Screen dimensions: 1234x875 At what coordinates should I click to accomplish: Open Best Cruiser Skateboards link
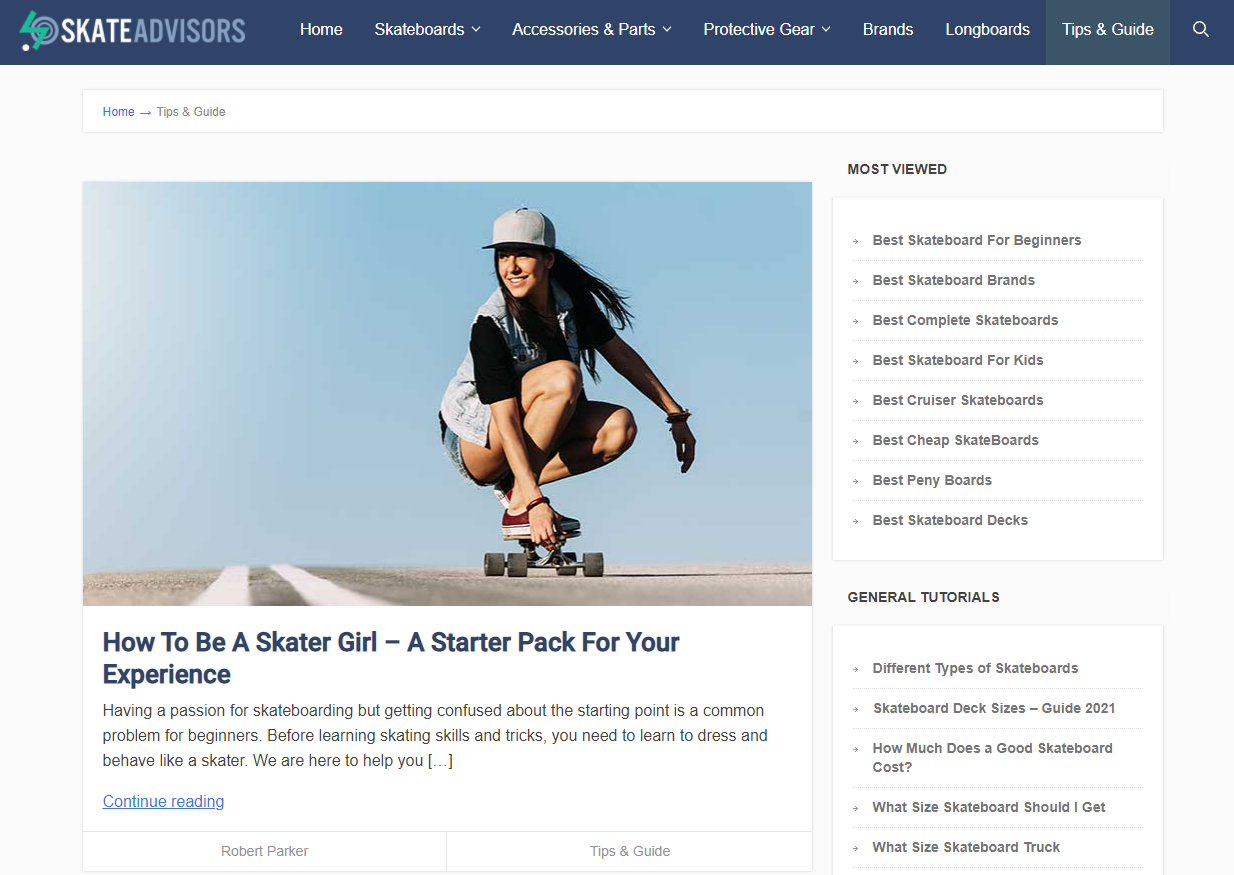957,400
